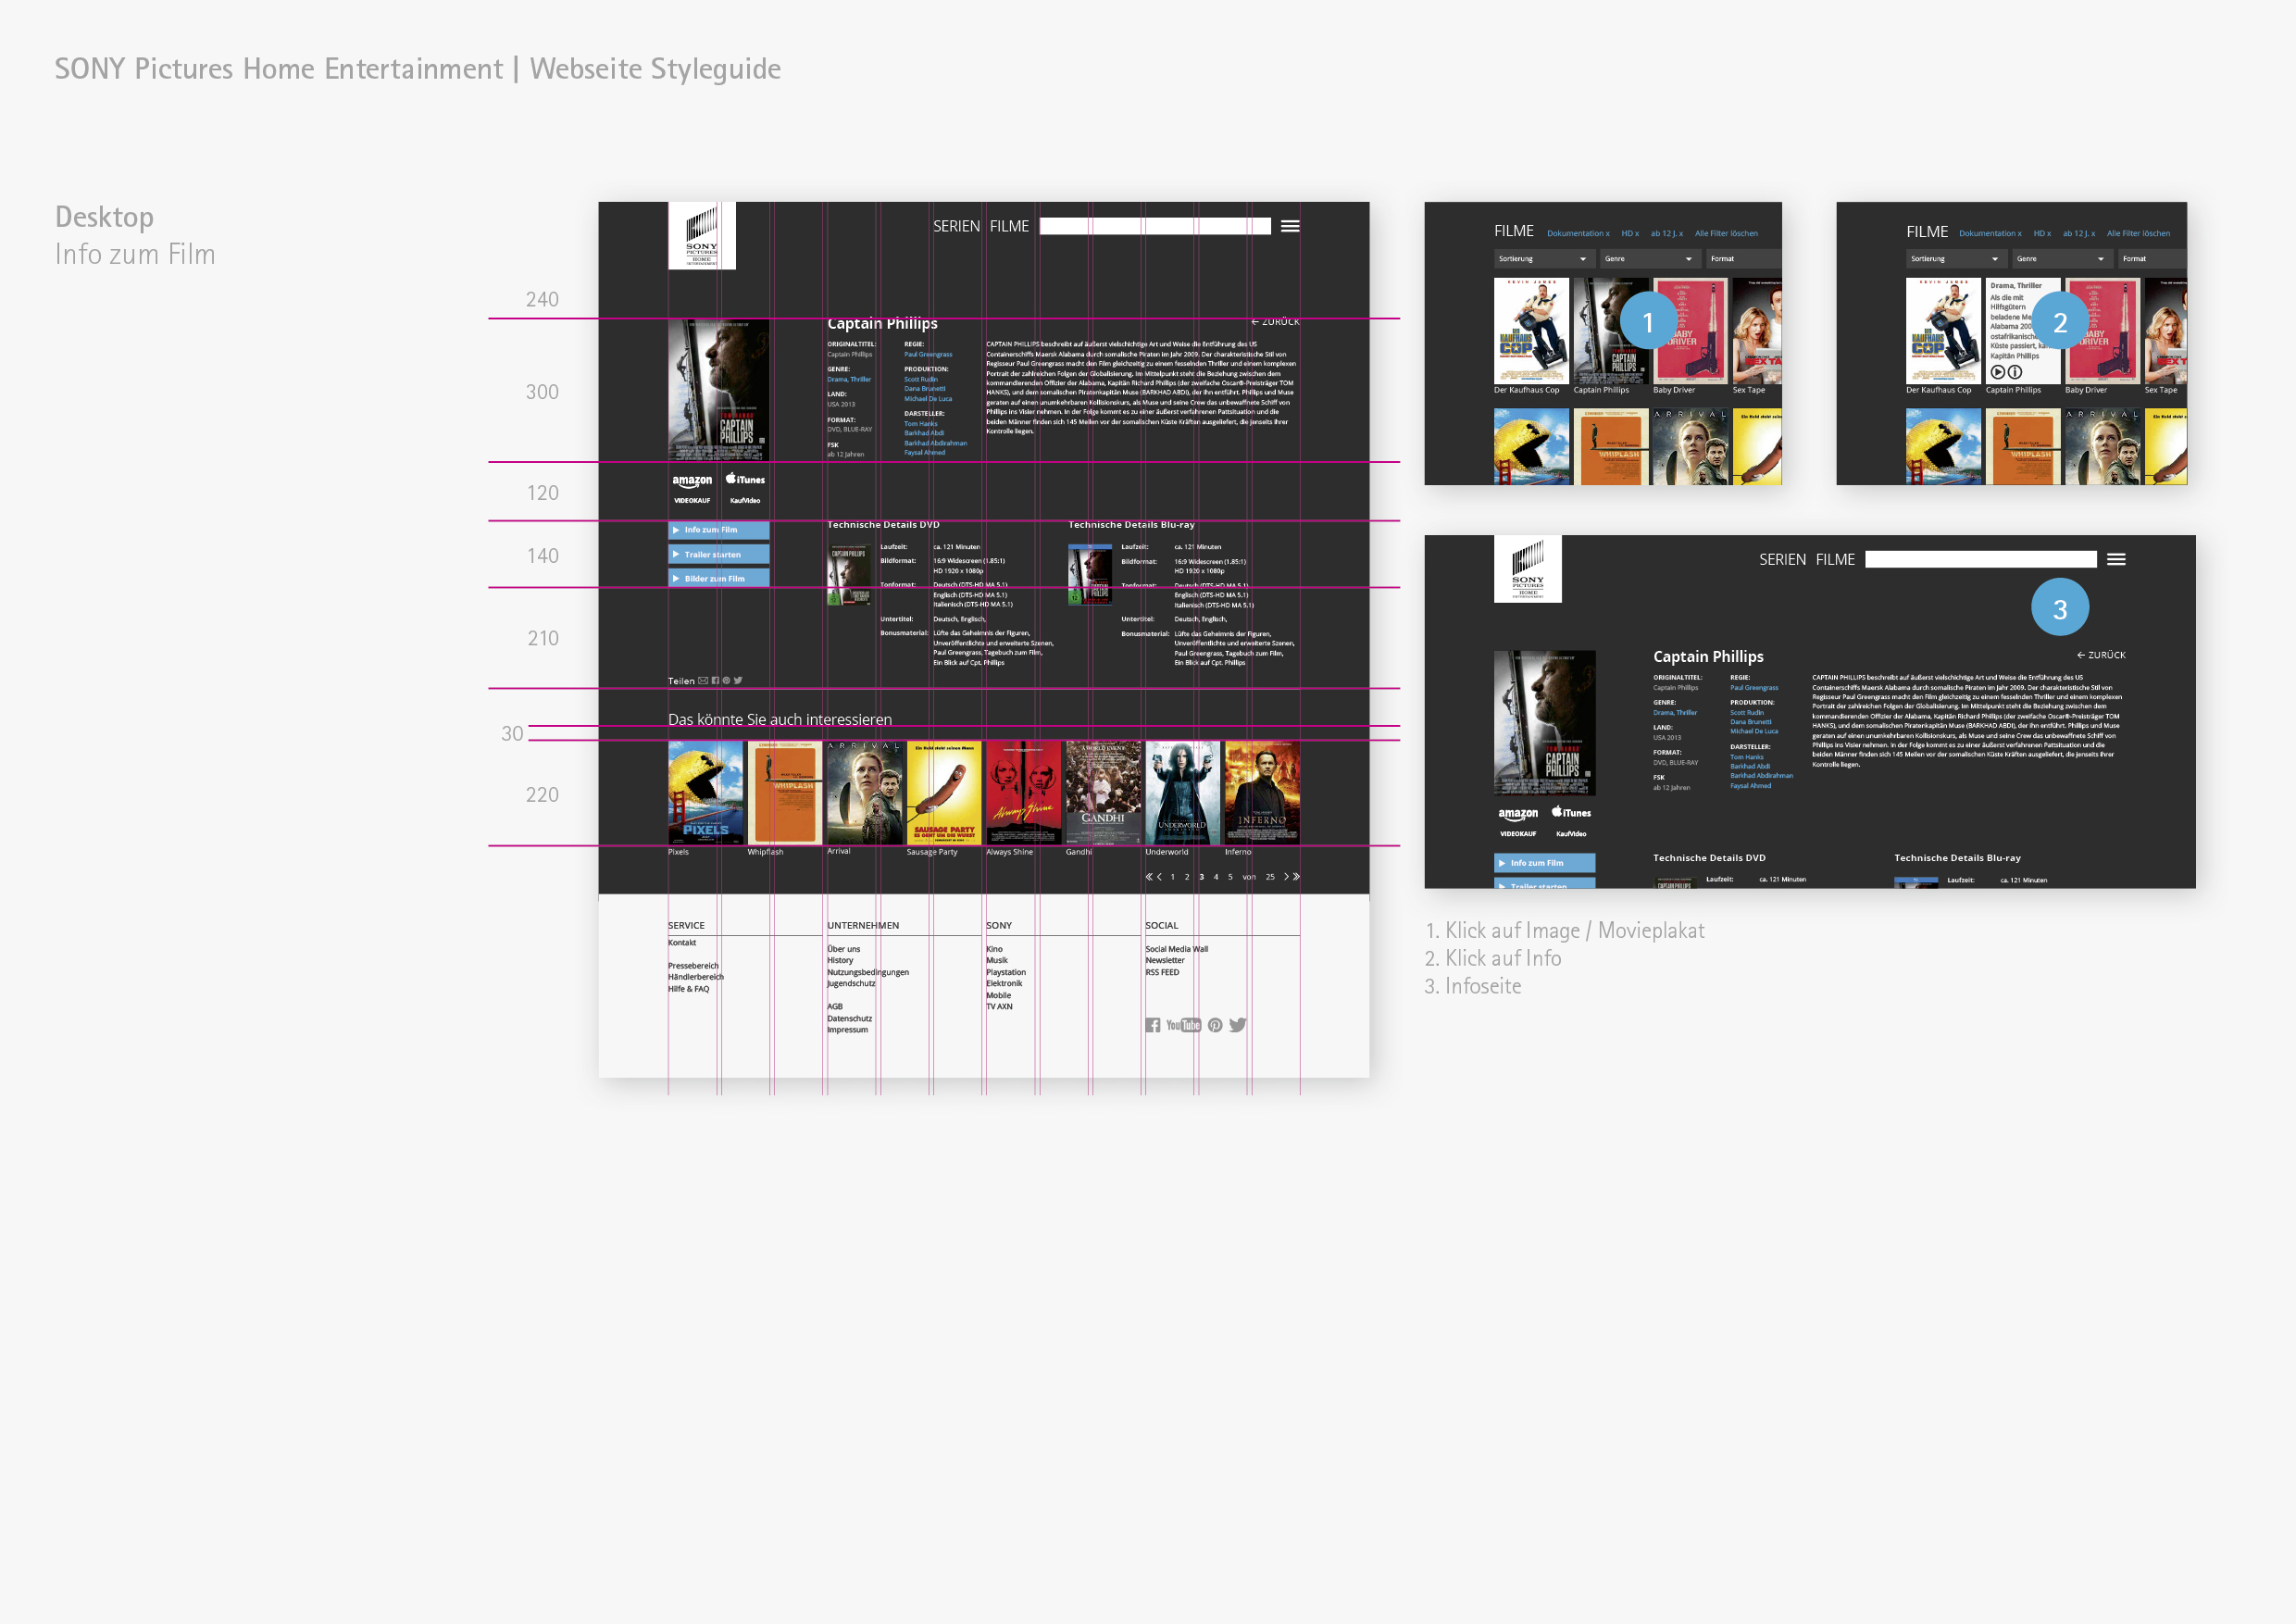Click Amazon Videokauf logo in main mockup
The image size is (2296, 1624).
tap(692, 488)
